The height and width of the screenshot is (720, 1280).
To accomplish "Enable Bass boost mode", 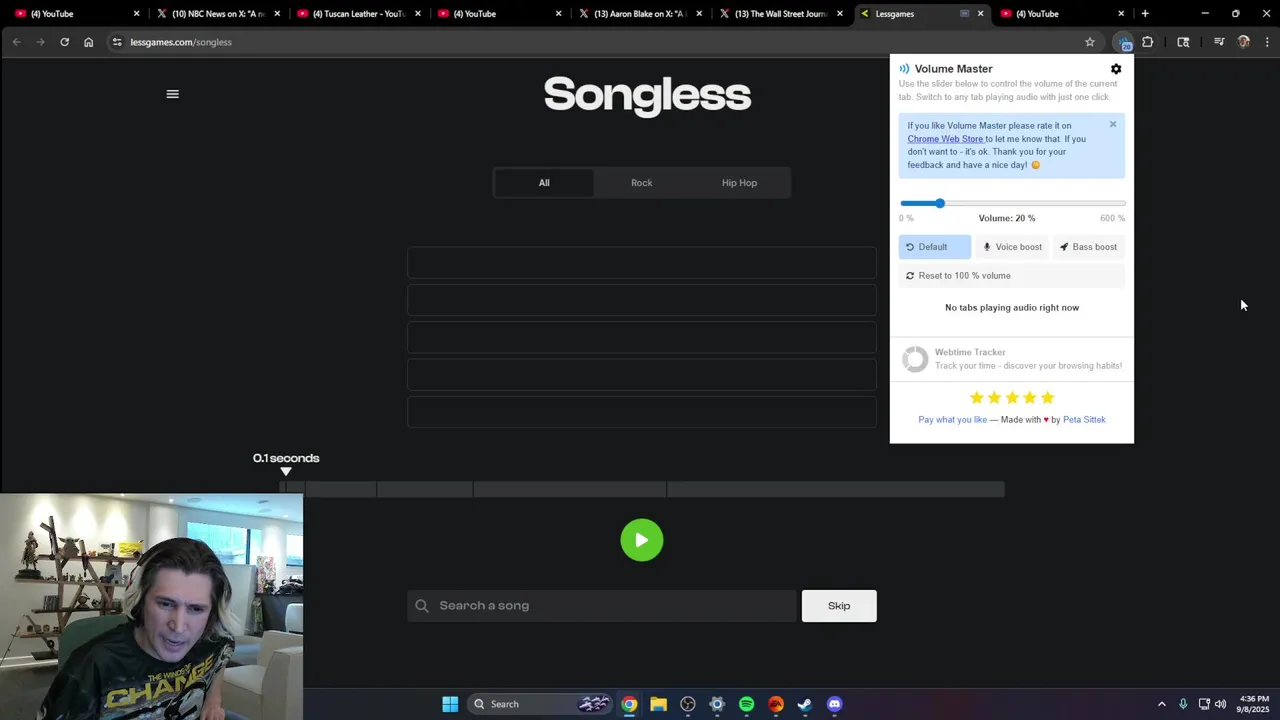I will click(1089, 247).
